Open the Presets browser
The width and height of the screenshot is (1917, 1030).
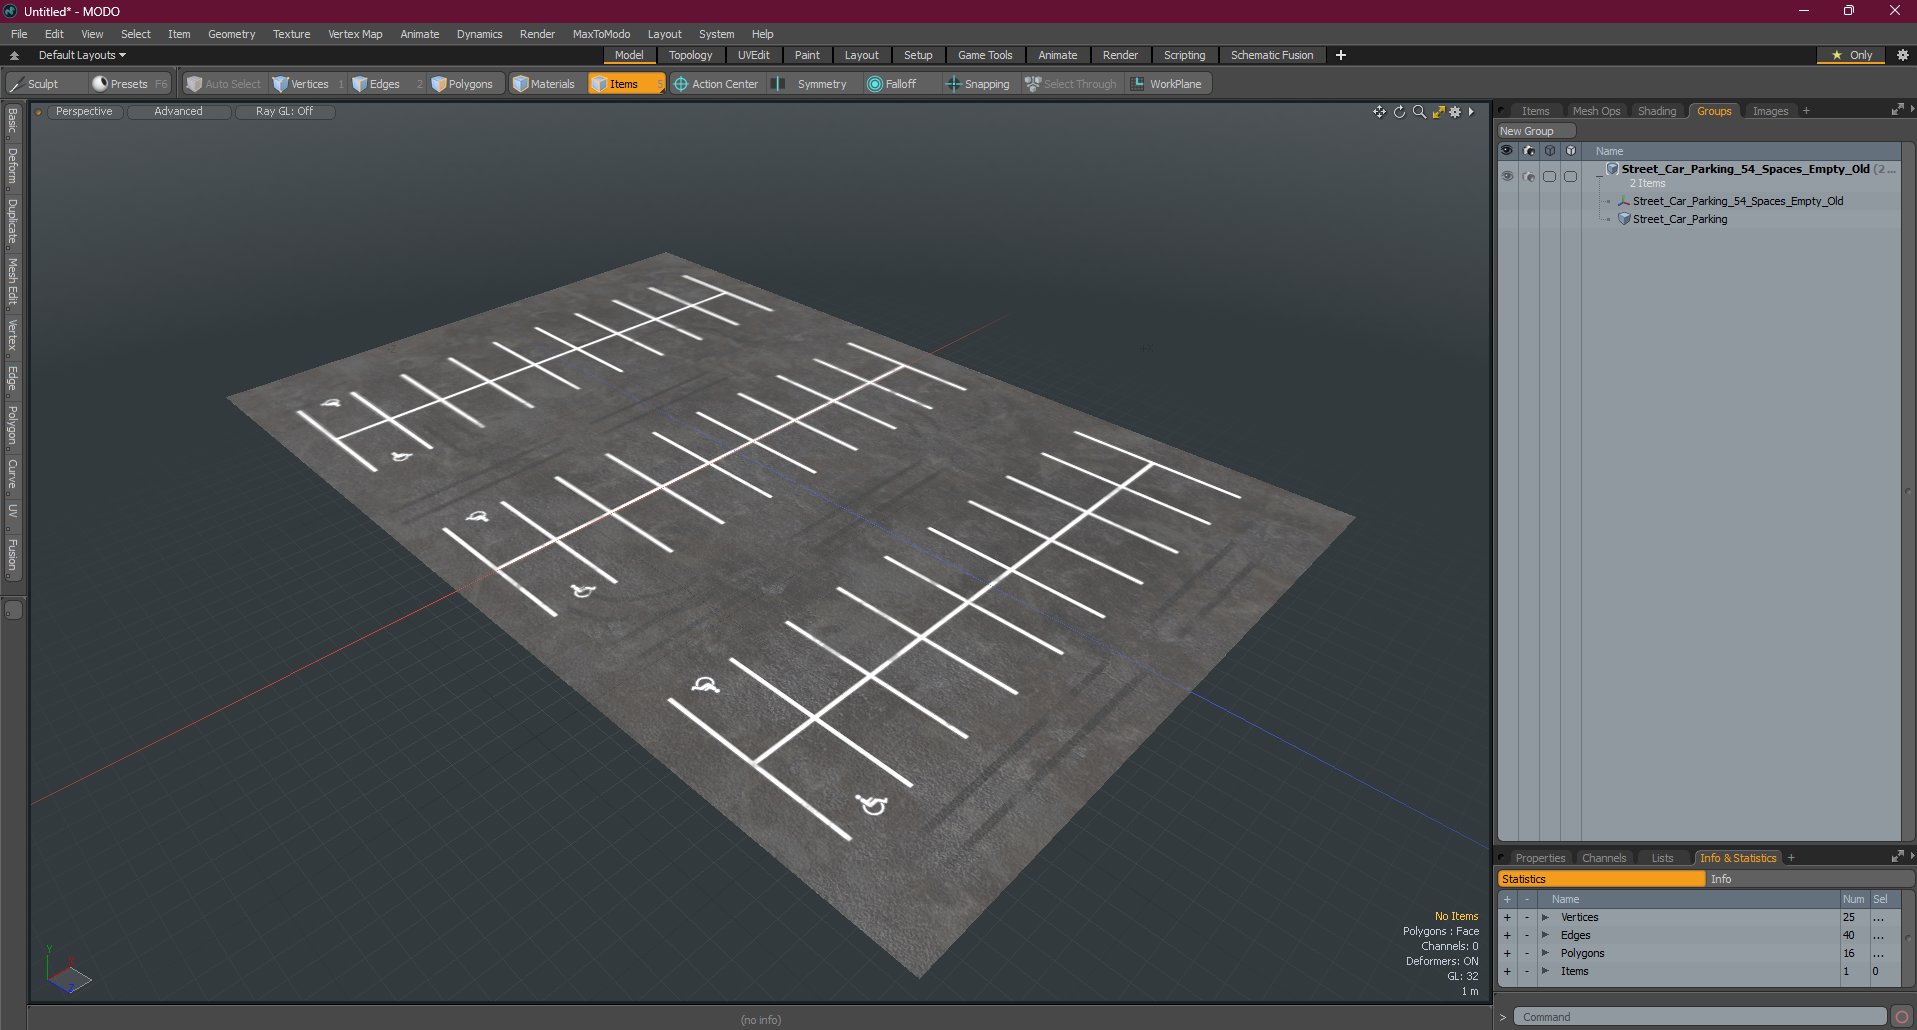[129, 84]
